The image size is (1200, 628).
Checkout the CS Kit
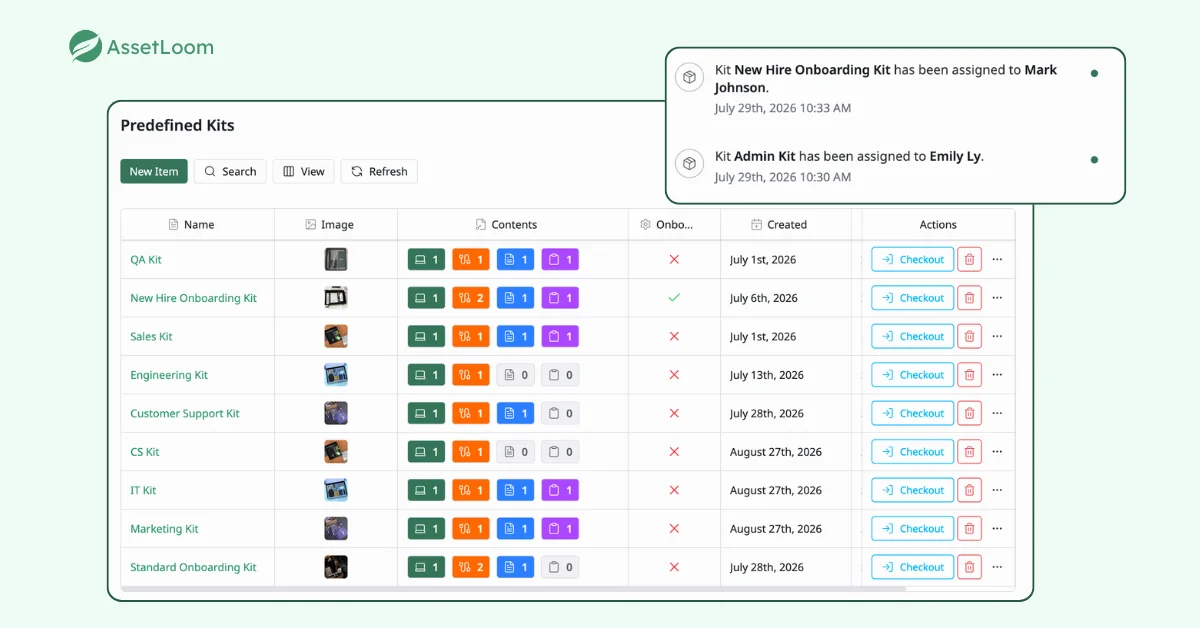(x=912, y=452)
